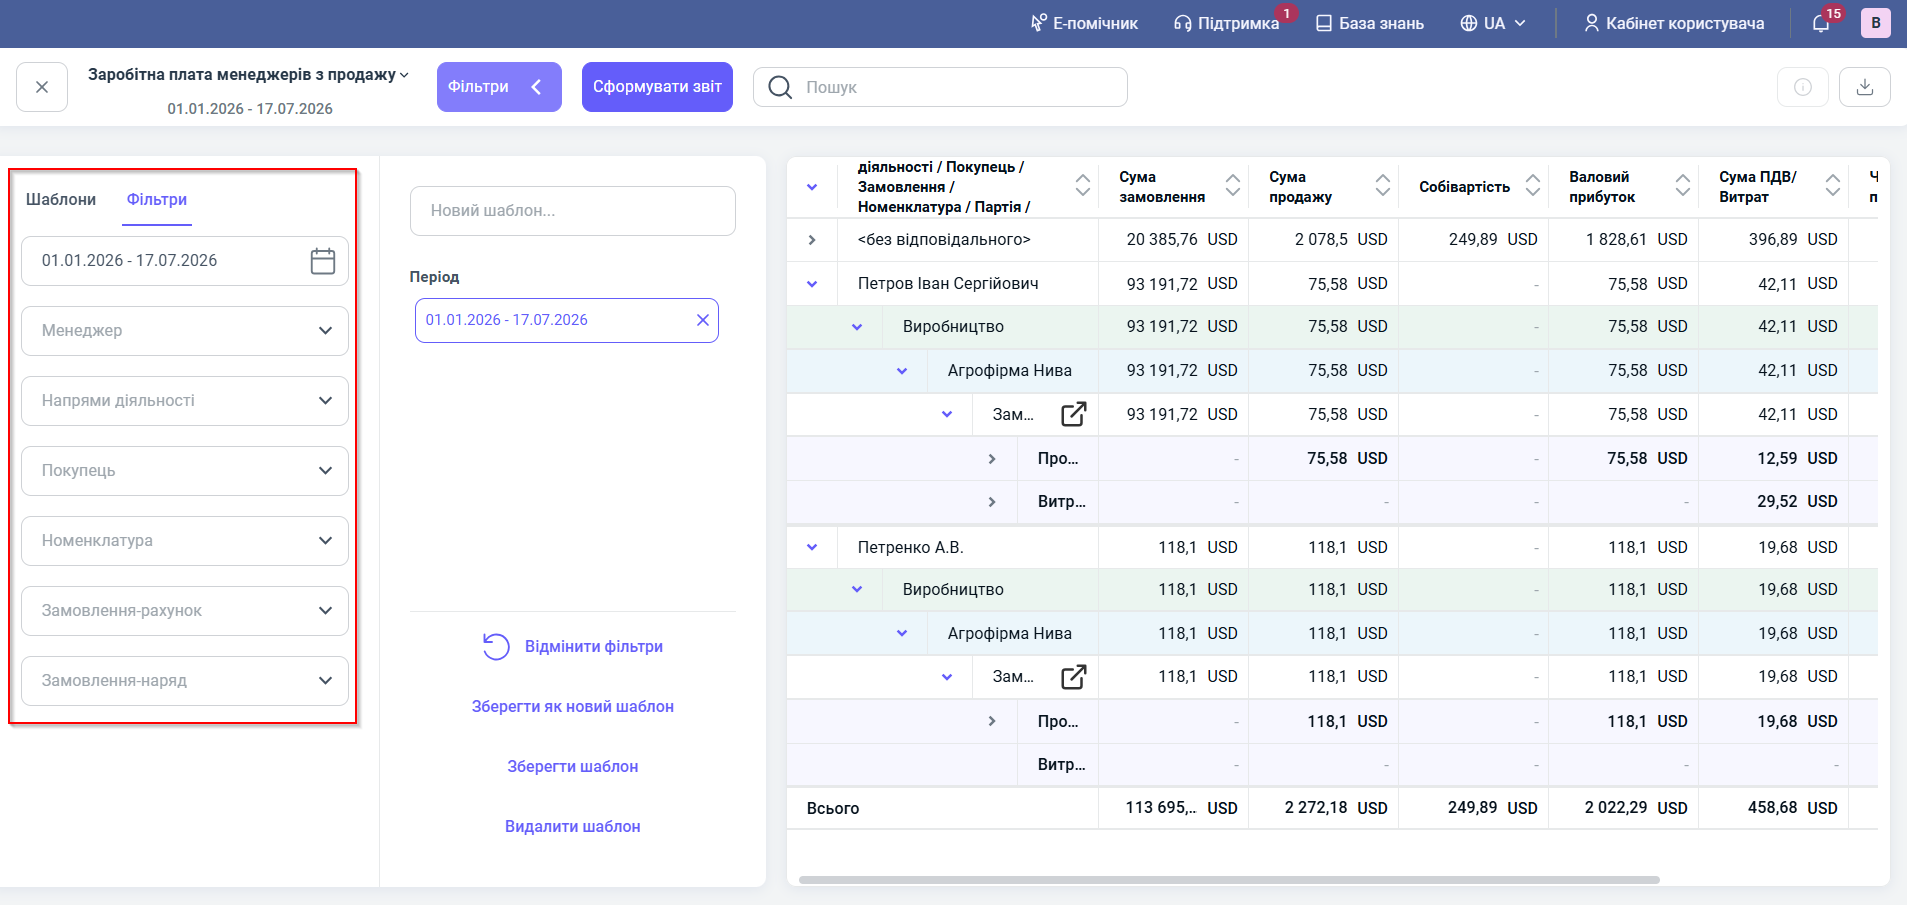Collapse the Петренко А.В. row

pos(812,547)
